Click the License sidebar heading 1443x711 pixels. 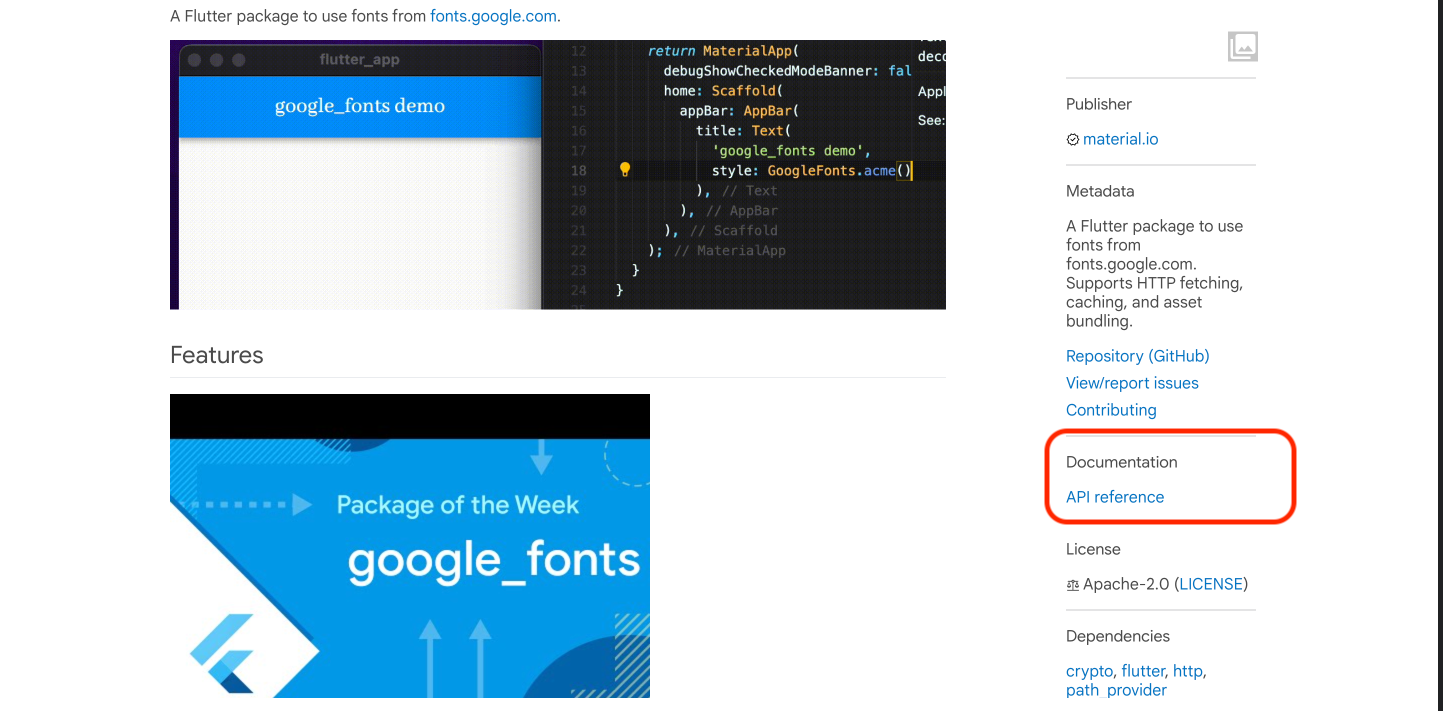pyautogui.click(x=1093, y=549)
